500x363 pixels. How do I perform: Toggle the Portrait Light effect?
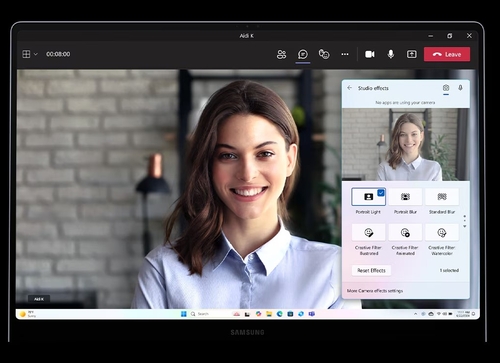(368, 197)
